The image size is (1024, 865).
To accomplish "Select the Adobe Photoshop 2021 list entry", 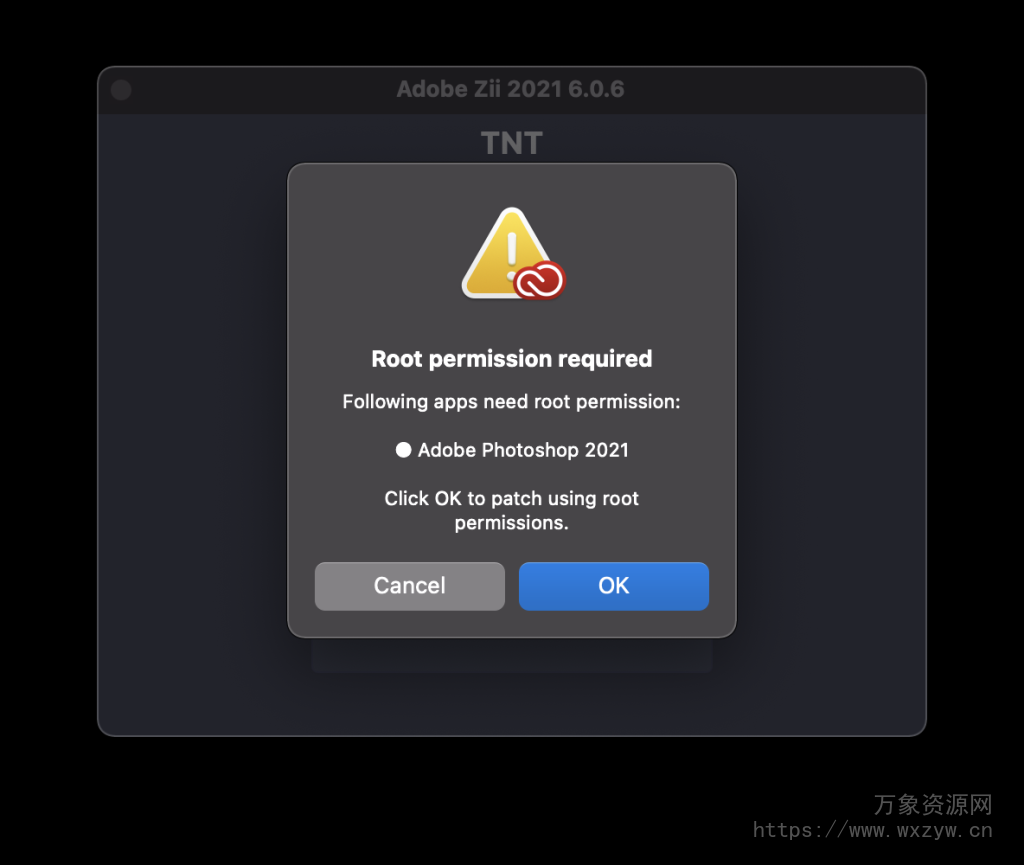I will pyautogui.click(x=512, y=450).
